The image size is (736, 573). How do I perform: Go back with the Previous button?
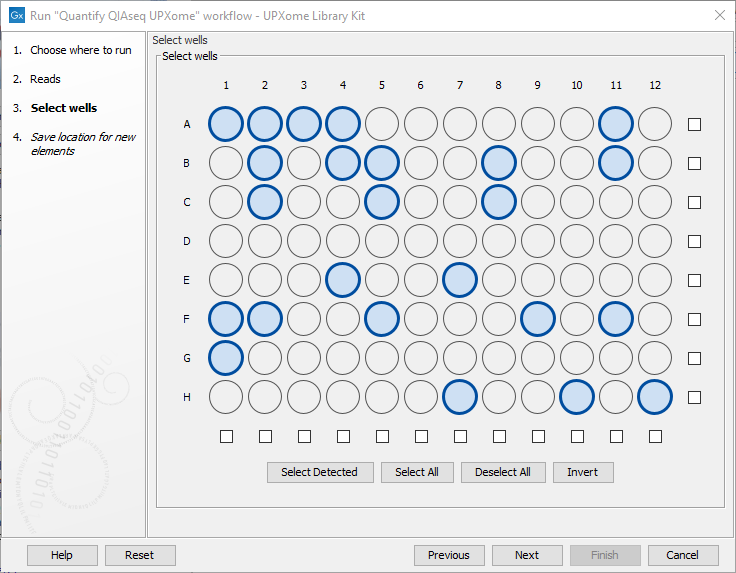[x=449, y=555]
